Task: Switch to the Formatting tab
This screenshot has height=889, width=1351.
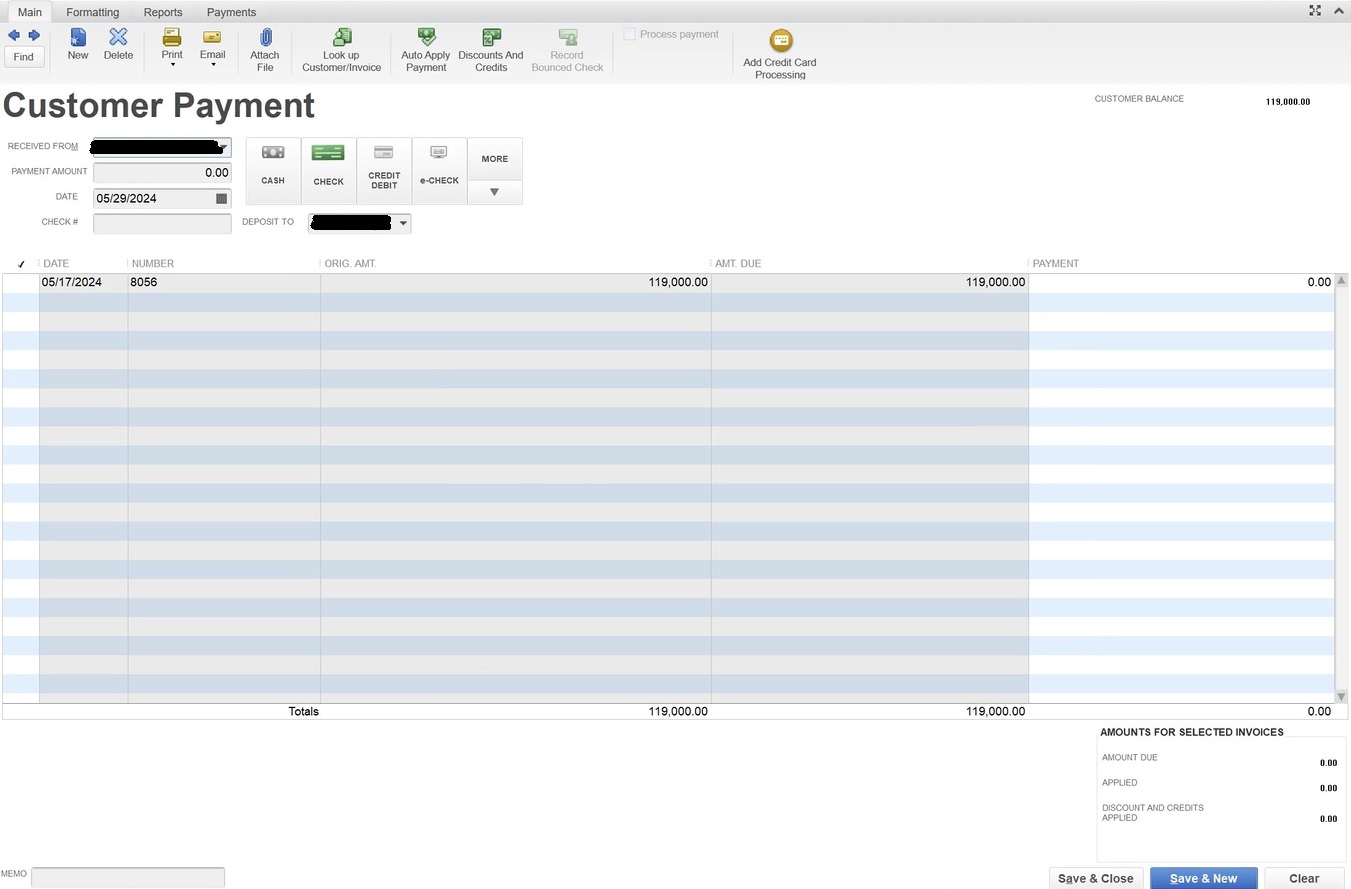Action: click(x=93, y=12)
